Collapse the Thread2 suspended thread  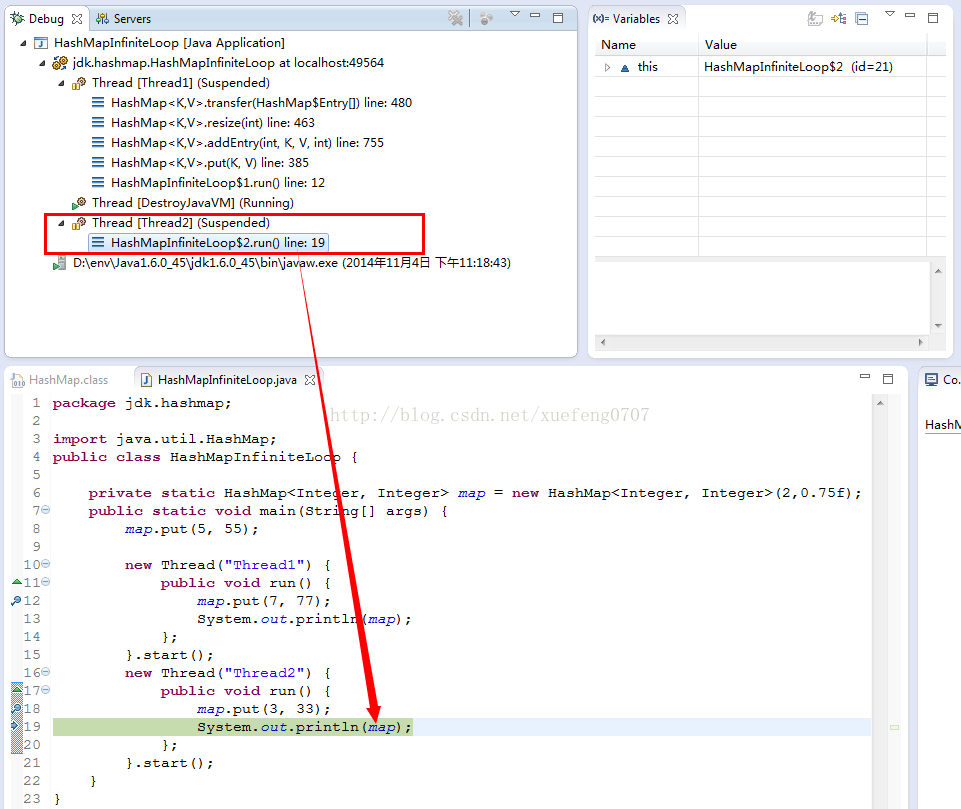coord(61,223)
